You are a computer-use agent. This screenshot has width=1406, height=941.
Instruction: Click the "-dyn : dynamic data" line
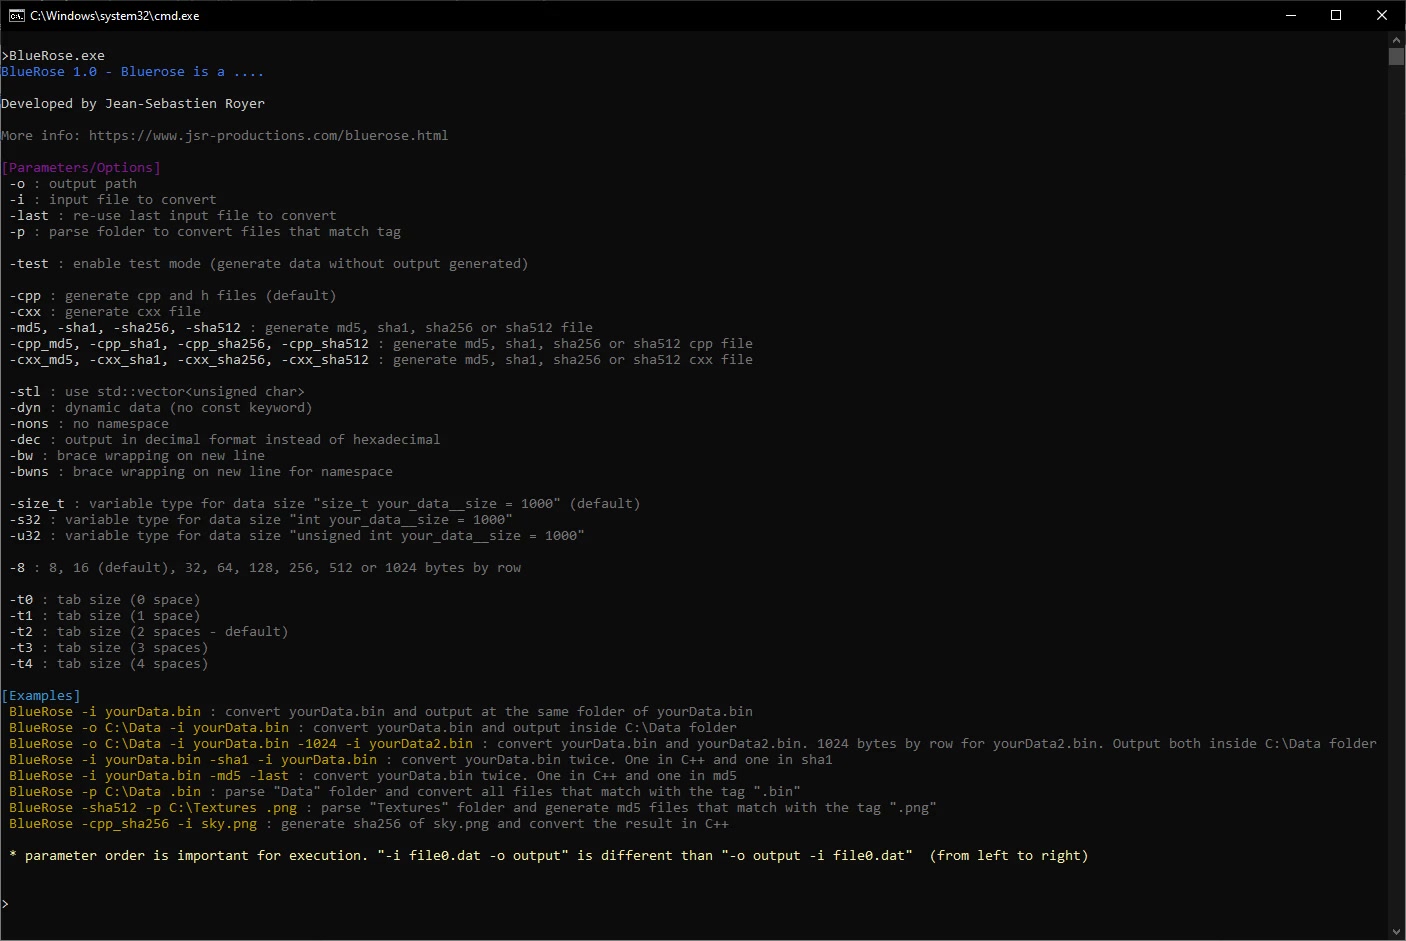[161, 407]
